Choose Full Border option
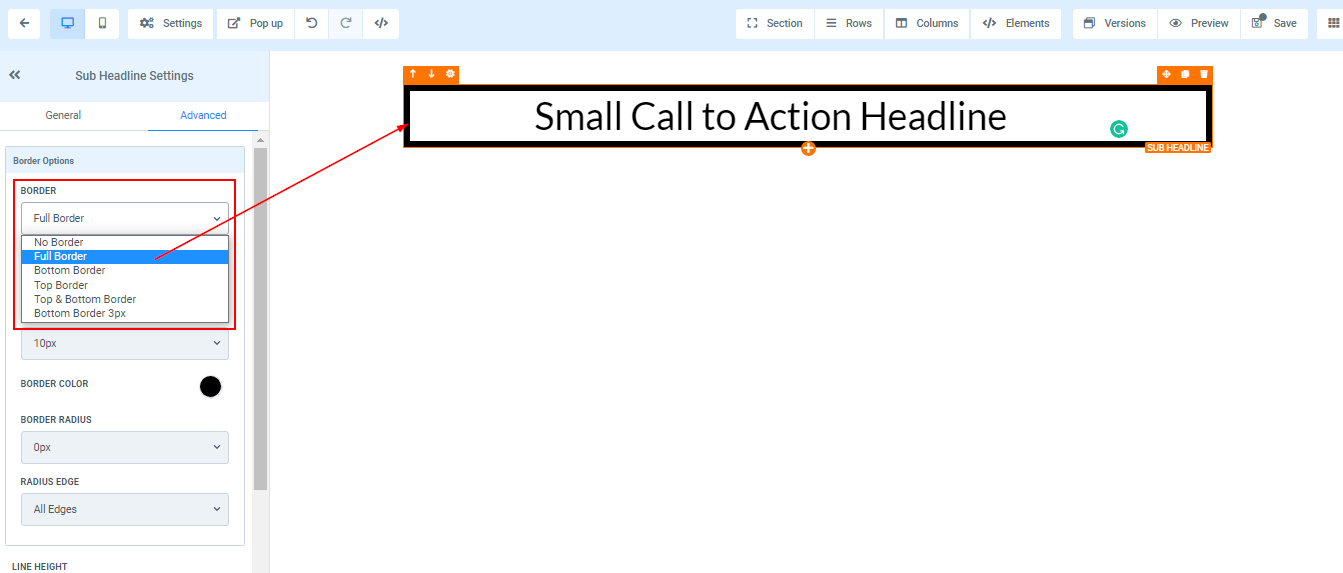 coord(125,256)
